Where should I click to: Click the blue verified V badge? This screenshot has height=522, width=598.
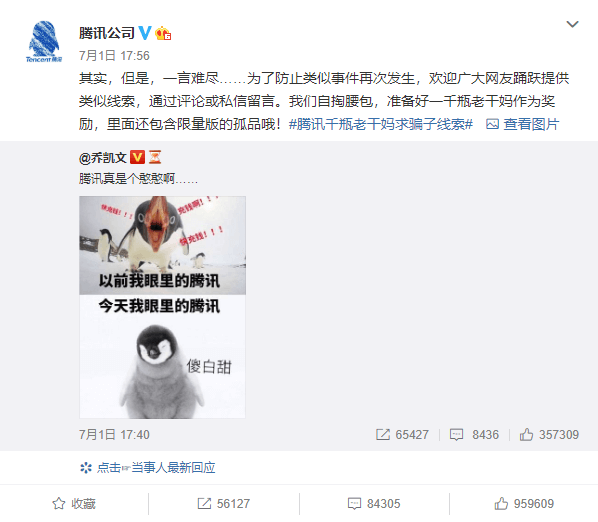[145, 33]
